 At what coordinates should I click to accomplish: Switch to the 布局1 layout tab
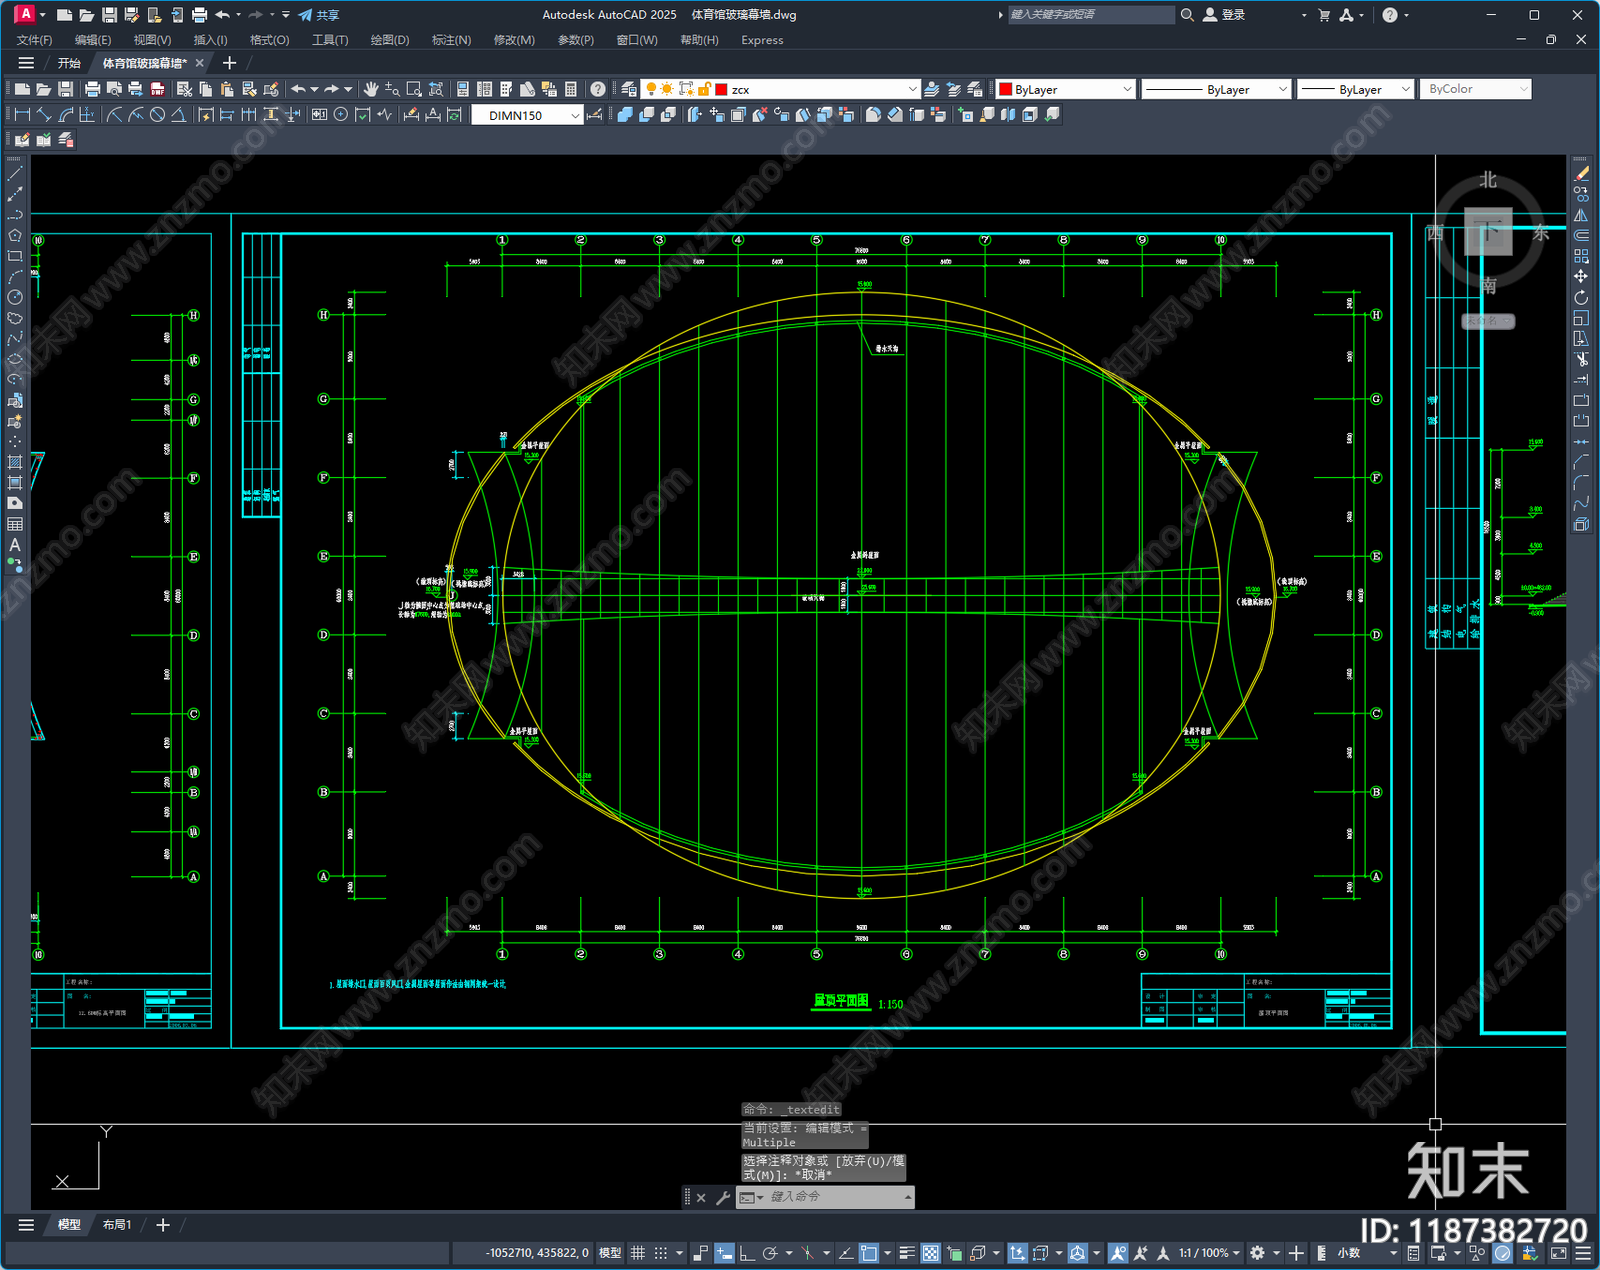click(x=117, y=1225)
